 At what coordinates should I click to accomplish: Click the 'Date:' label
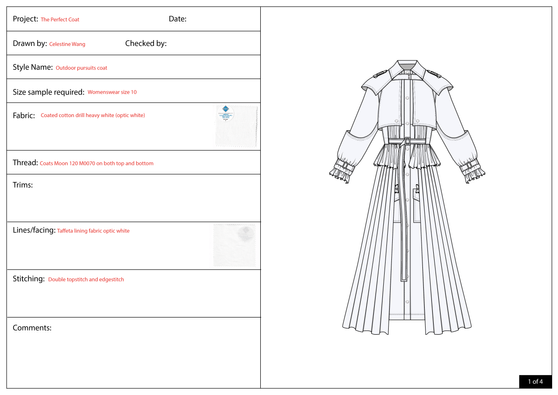click(x=178, y=19)
